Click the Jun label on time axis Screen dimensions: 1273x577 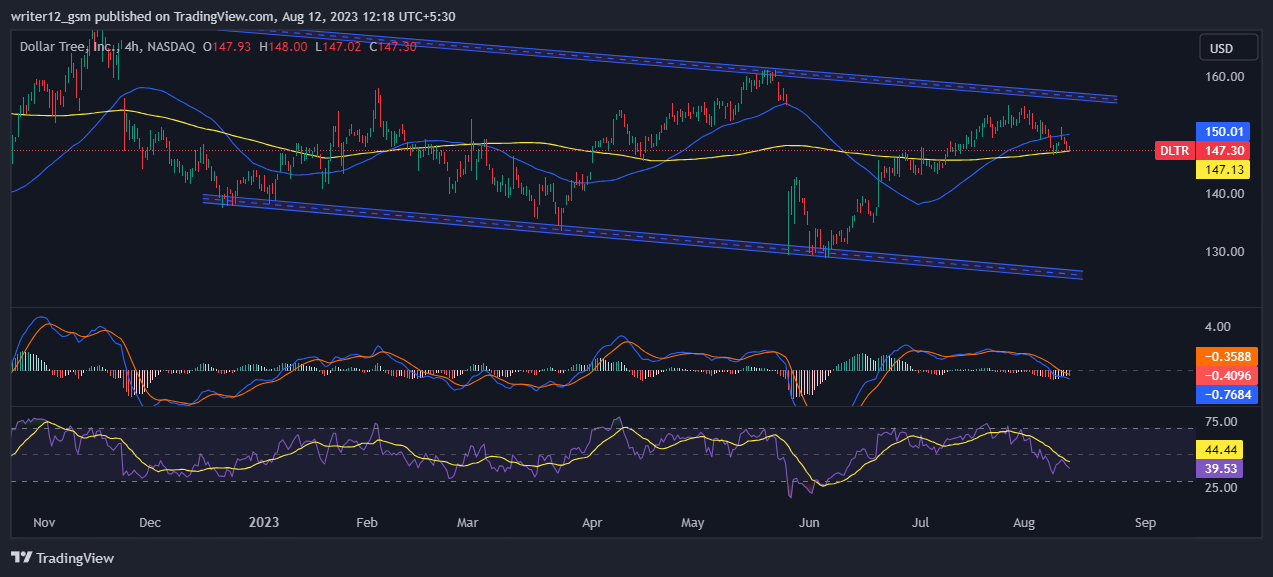tap(810, 522)
